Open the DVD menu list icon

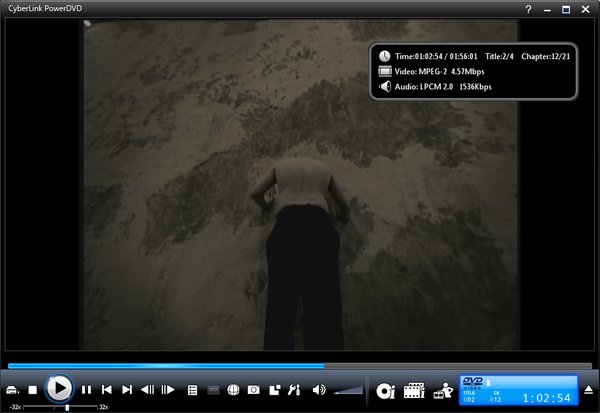pyautogui.click(x=192, y=390)
